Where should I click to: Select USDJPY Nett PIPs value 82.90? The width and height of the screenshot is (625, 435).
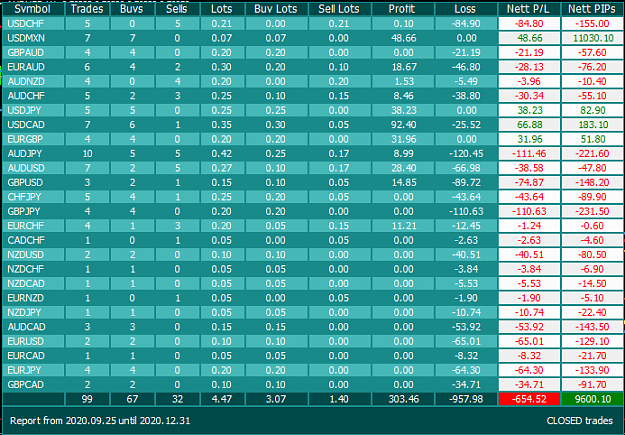point(592,110)
